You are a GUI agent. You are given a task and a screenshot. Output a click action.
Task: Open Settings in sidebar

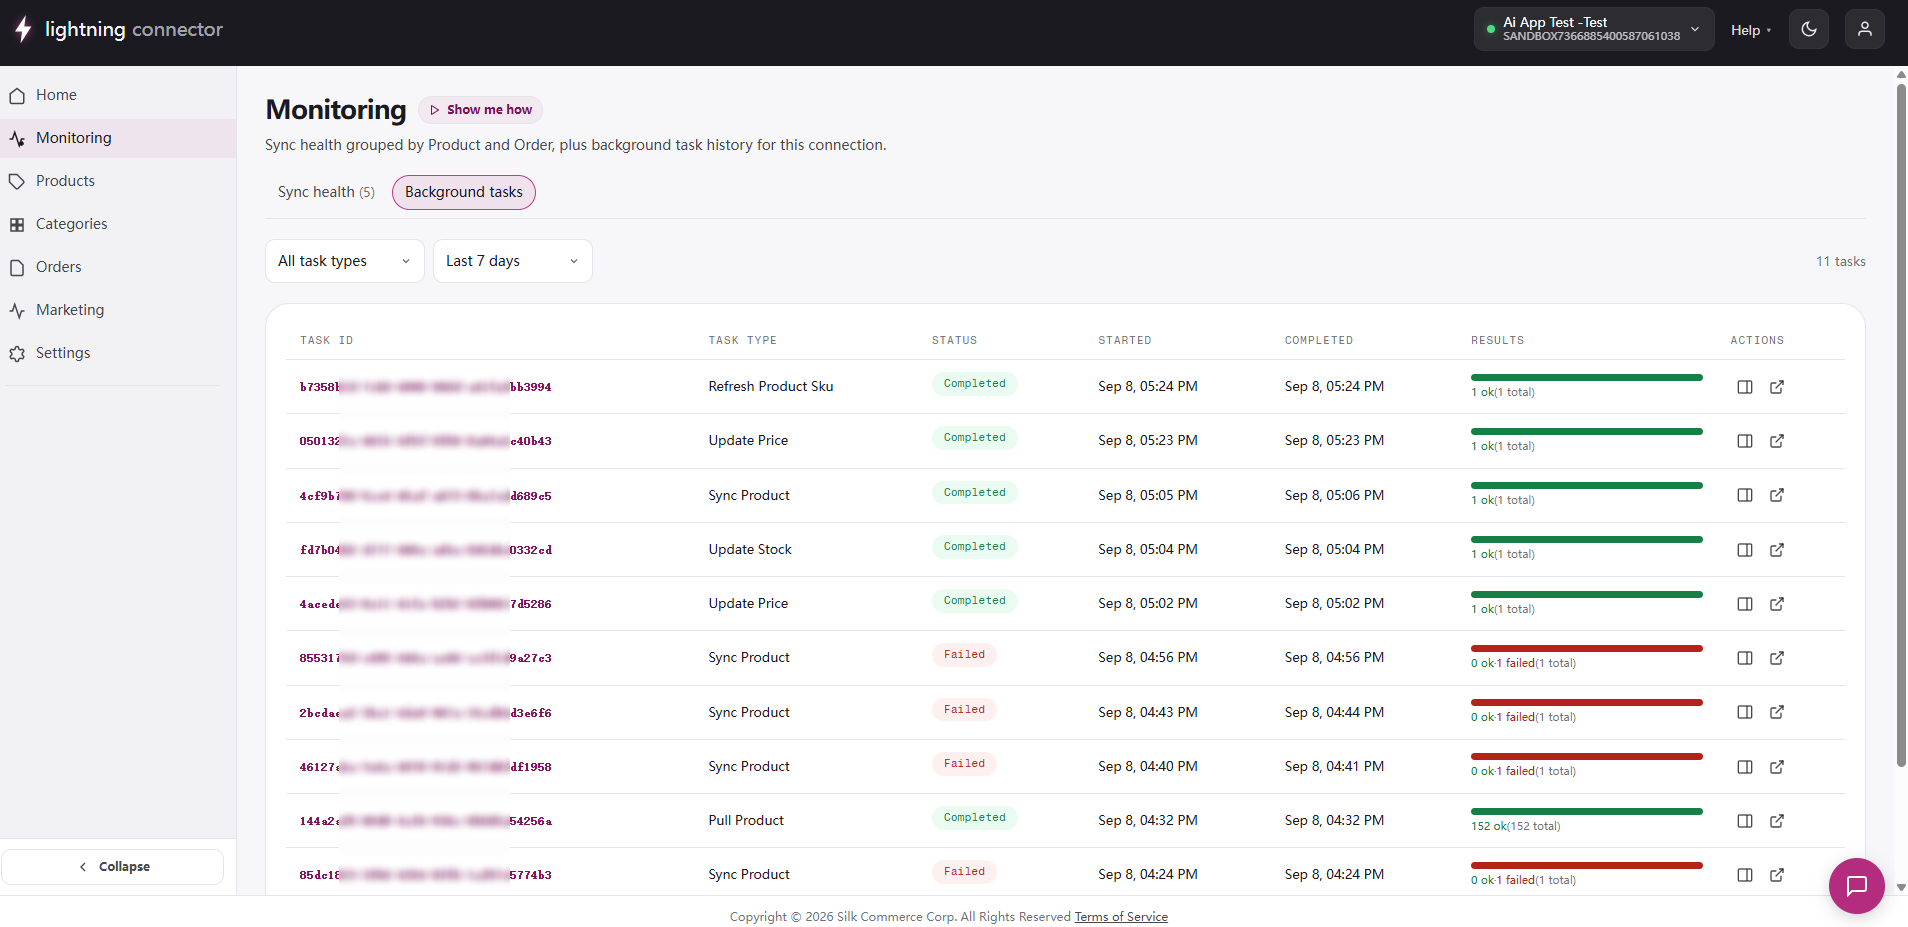pyautogui.click(x=118, y=353)
